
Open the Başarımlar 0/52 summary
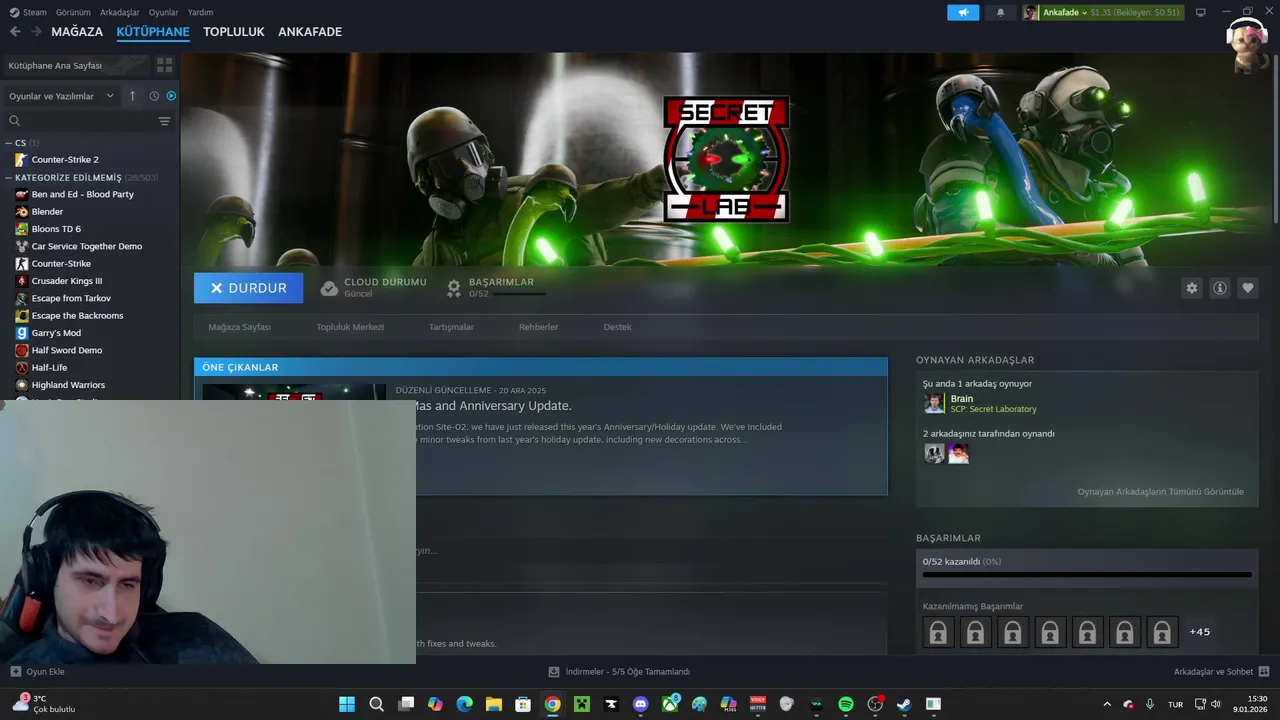point(496,288)
